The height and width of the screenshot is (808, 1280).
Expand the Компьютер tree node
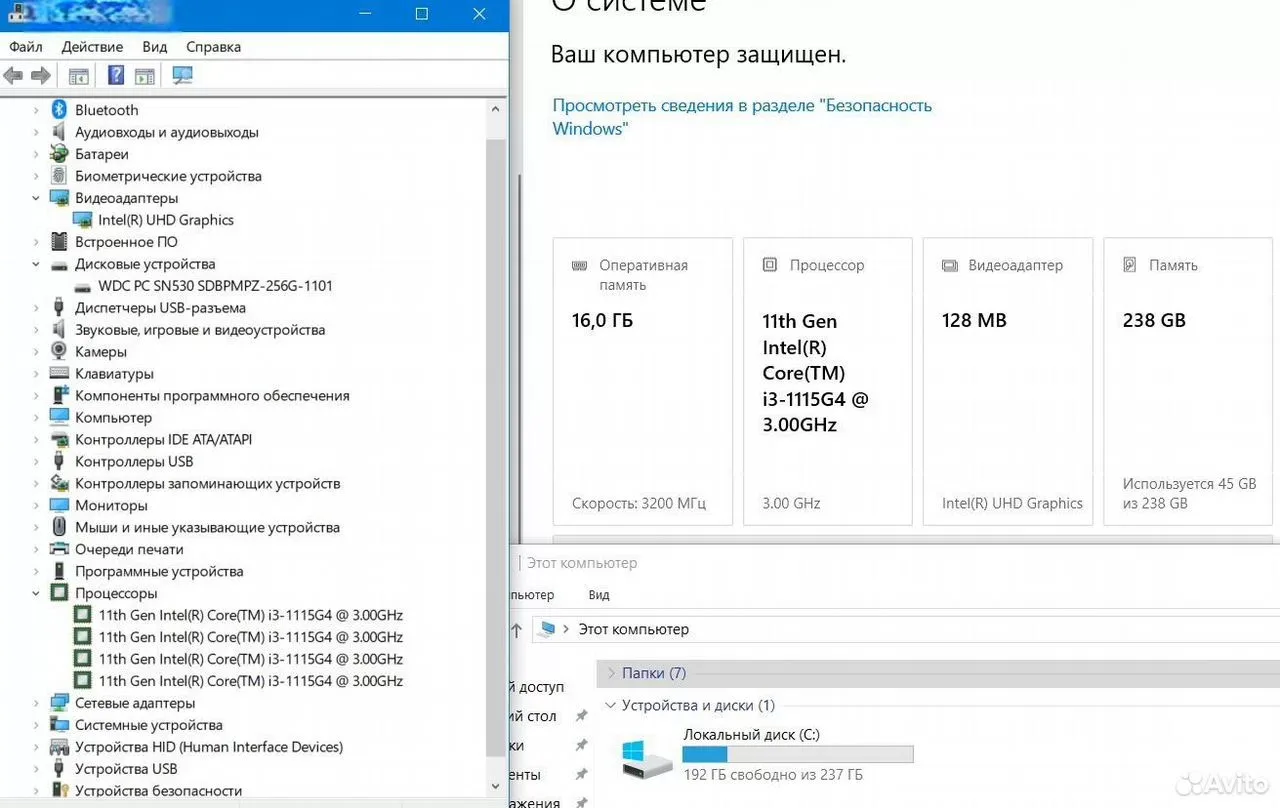point(36,418)
